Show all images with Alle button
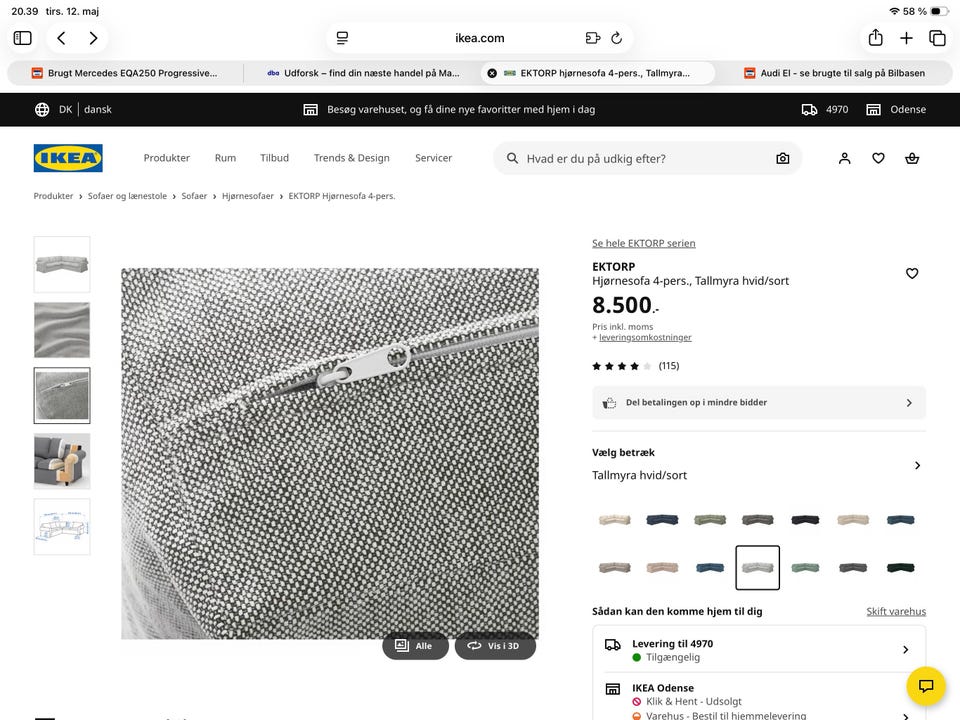960x720 pixels. pyautogui.click(x=415, y=646)
